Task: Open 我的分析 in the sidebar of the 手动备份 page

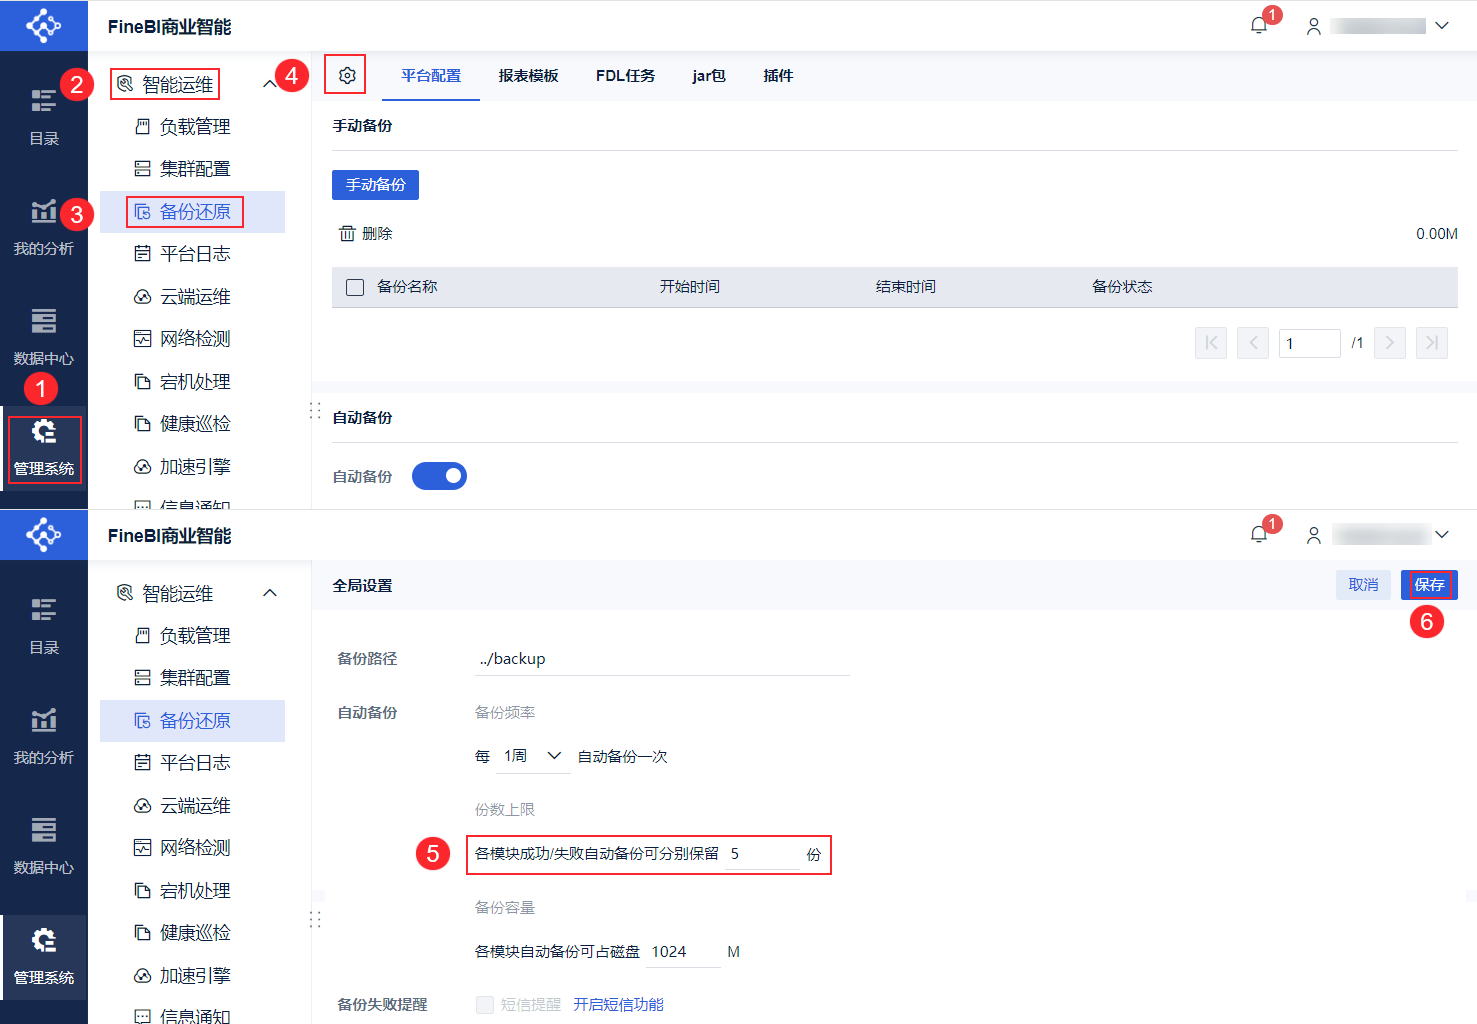Action: 44,227
